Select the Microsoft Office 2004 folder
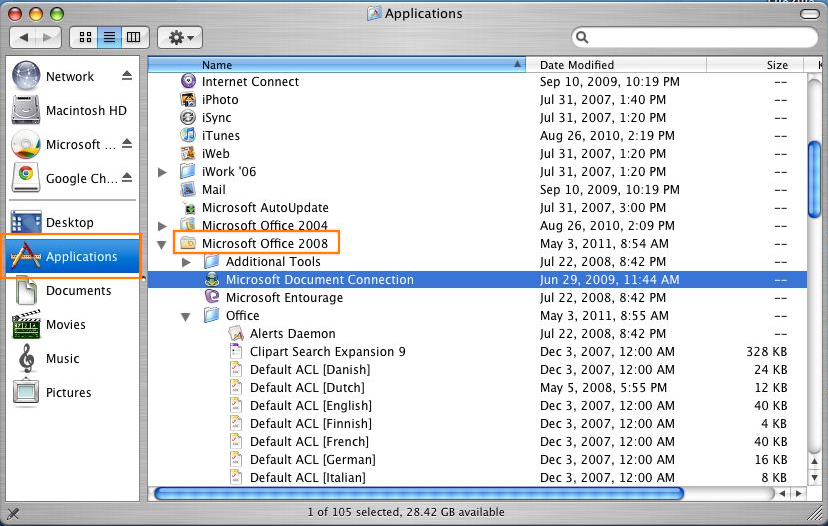The image size is (828, 526). tap(253, 225)
